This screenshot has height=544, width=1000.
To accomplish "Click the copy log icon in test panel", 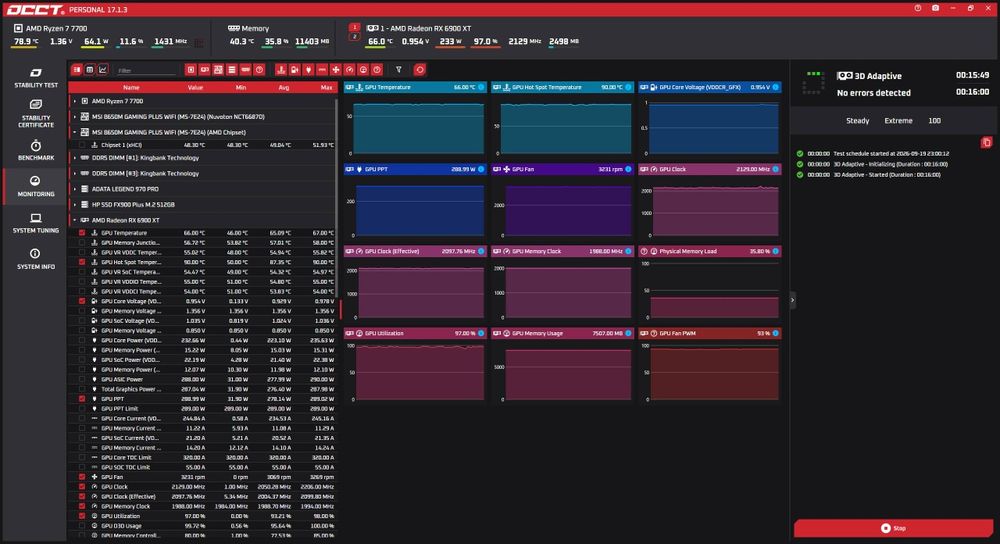I will (986, 142).
